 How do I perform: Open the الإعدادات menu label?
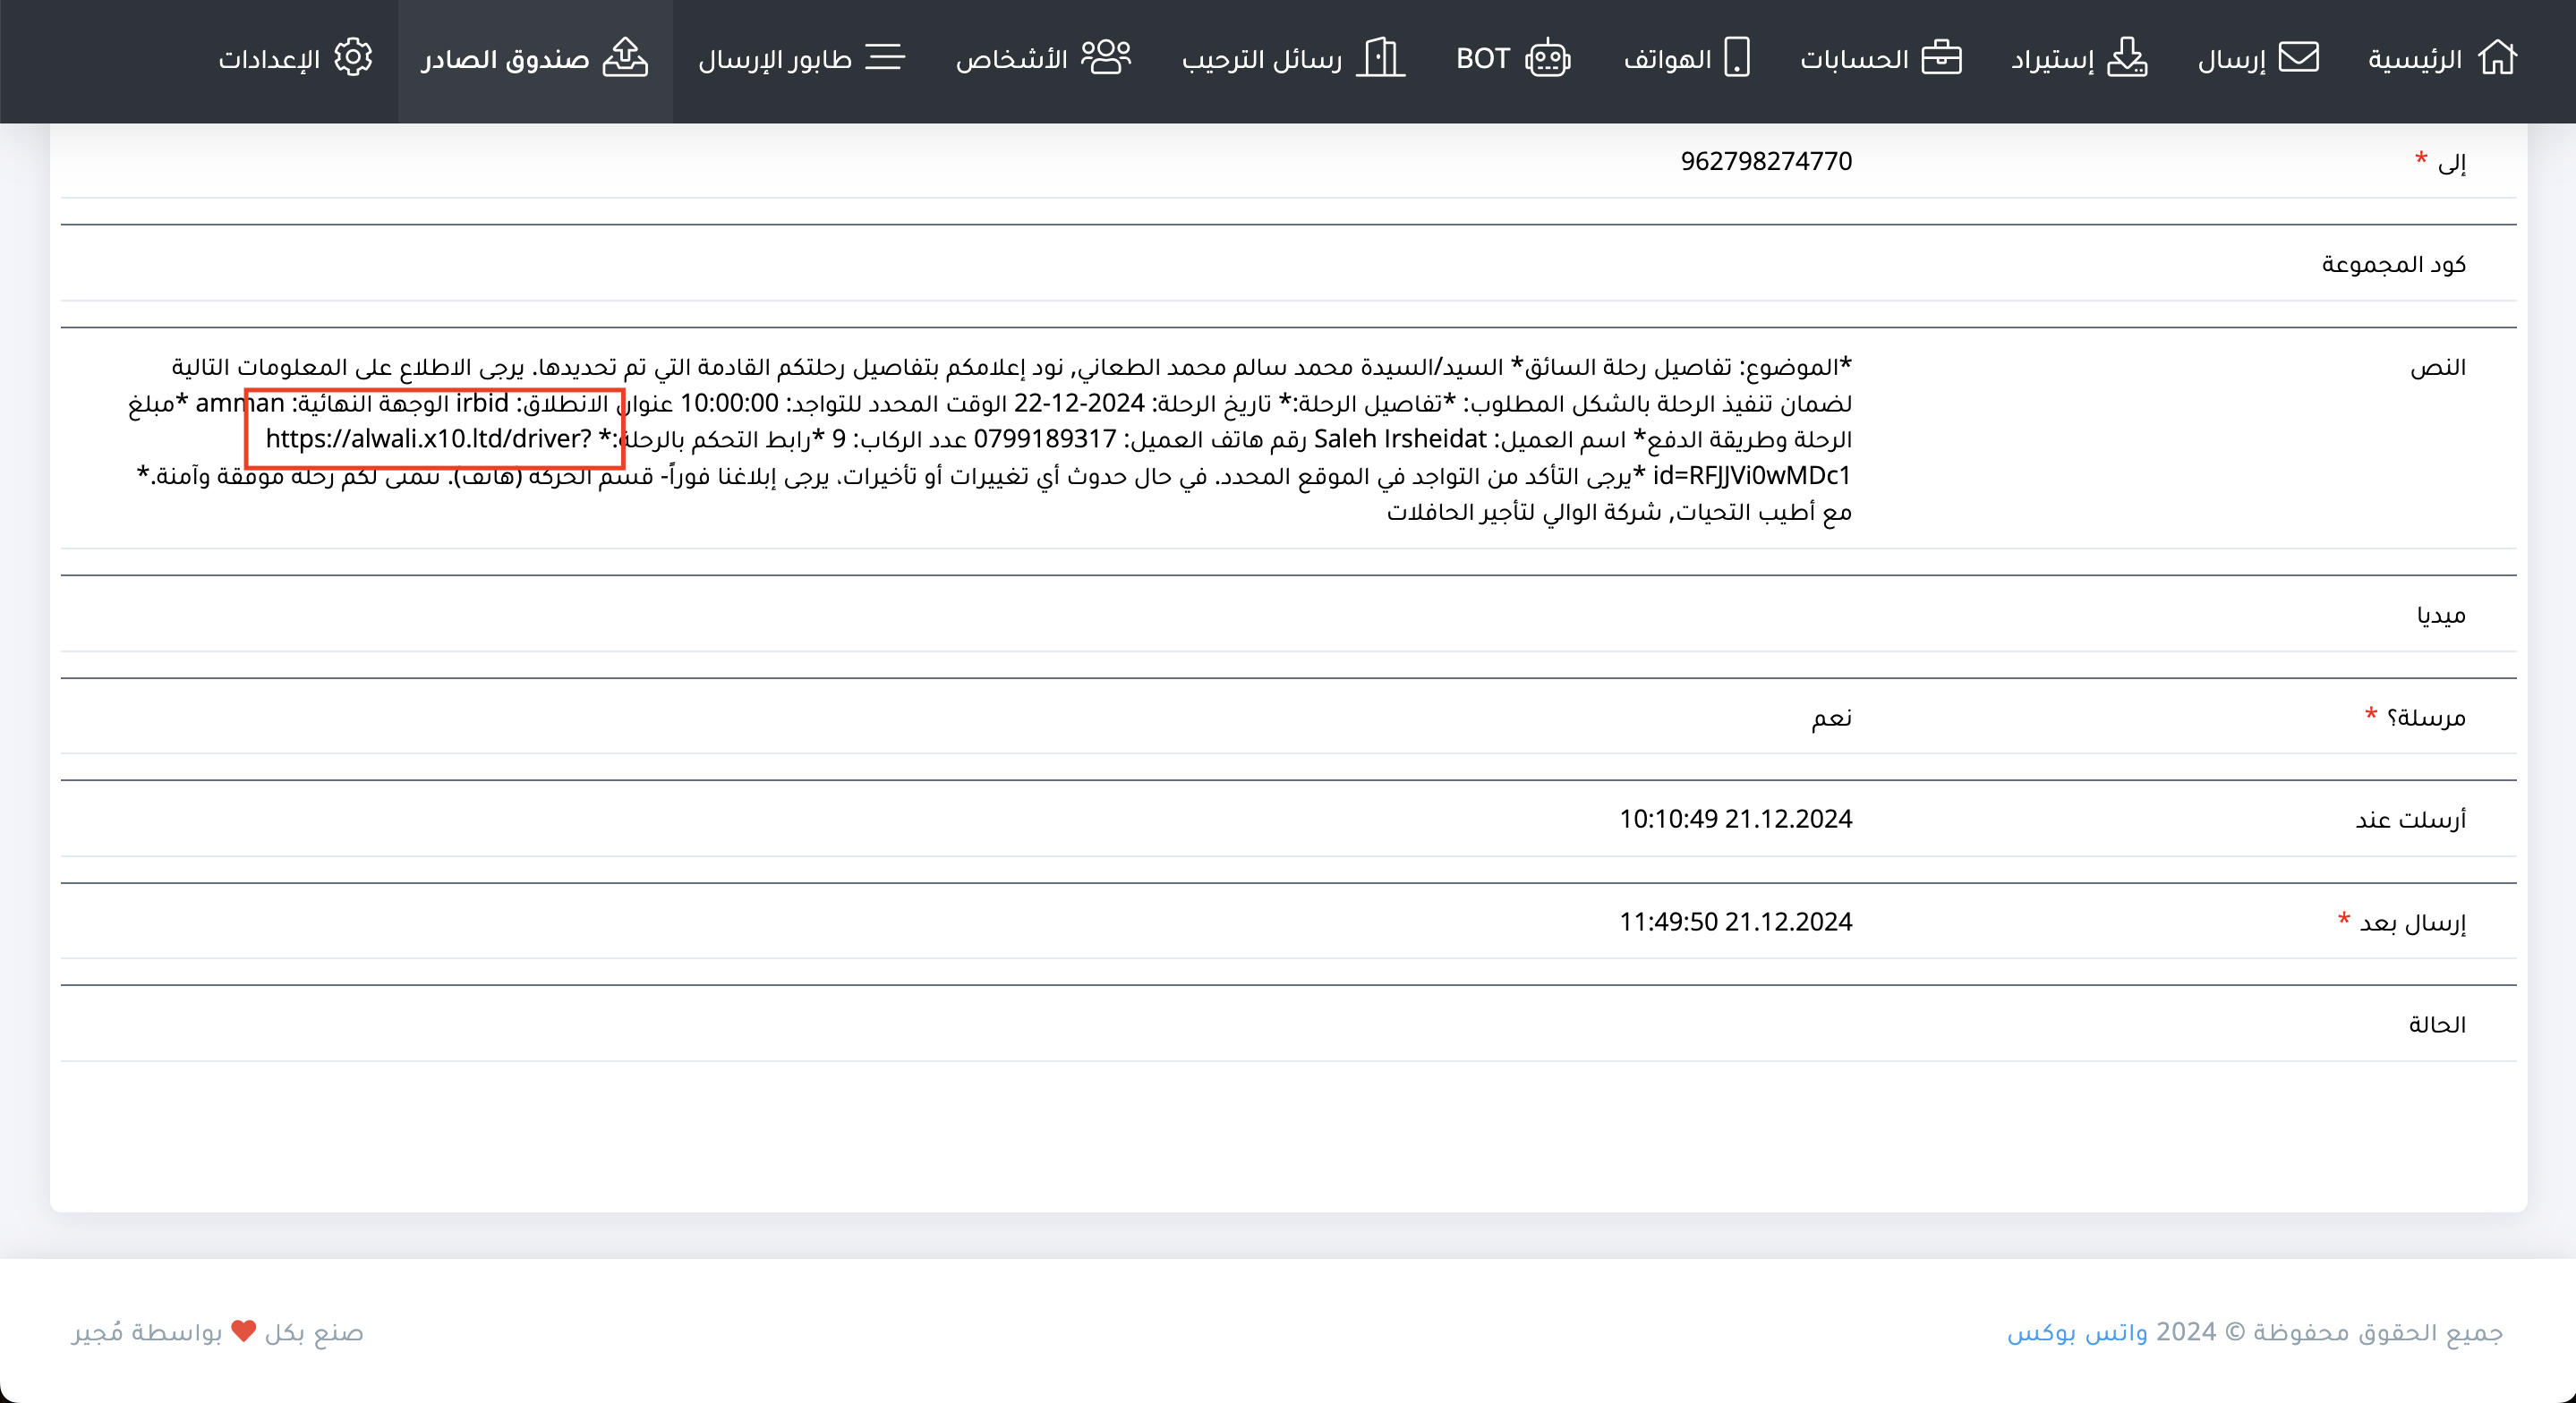[269, 60]
